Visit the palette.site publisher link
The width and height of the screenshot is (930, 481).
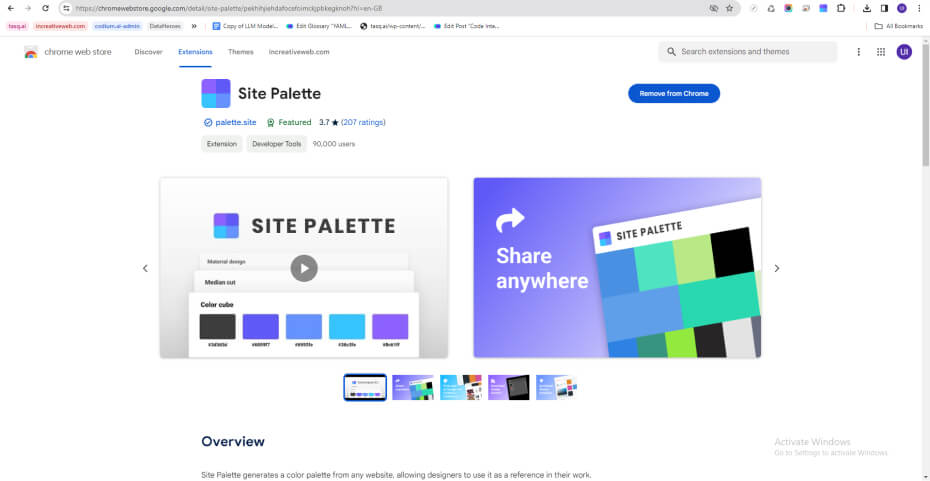pos(236,123)
